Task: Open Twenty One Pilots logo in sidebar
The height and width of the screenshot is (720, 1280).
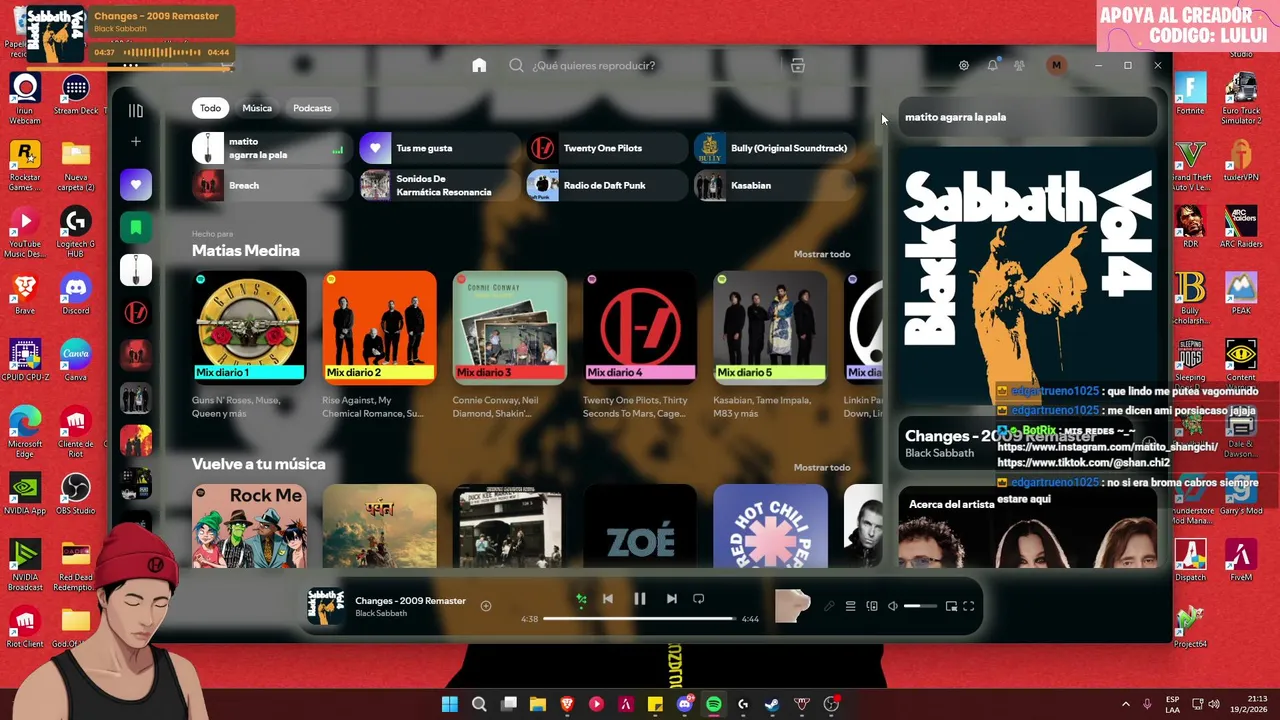Action: pyautogui.click(x=136, y=313)
